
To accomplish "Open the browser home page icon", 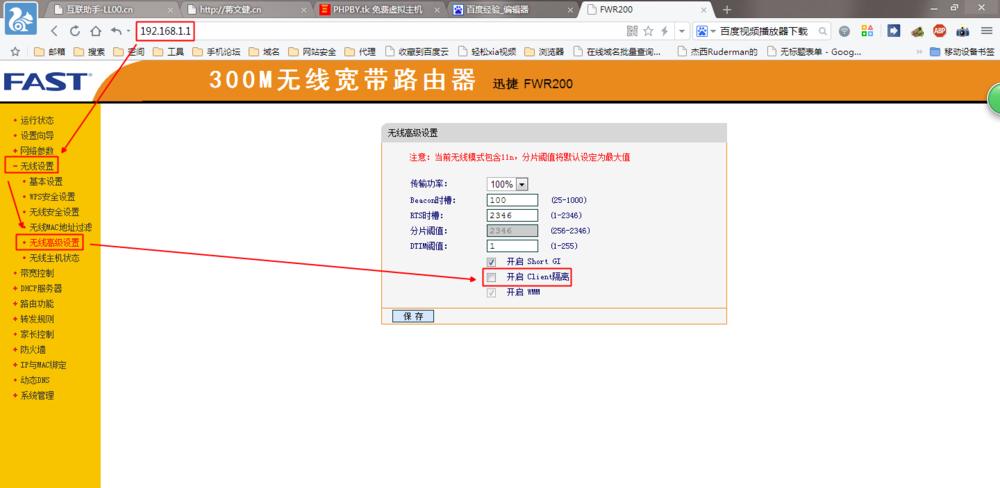I will point(96,31).
